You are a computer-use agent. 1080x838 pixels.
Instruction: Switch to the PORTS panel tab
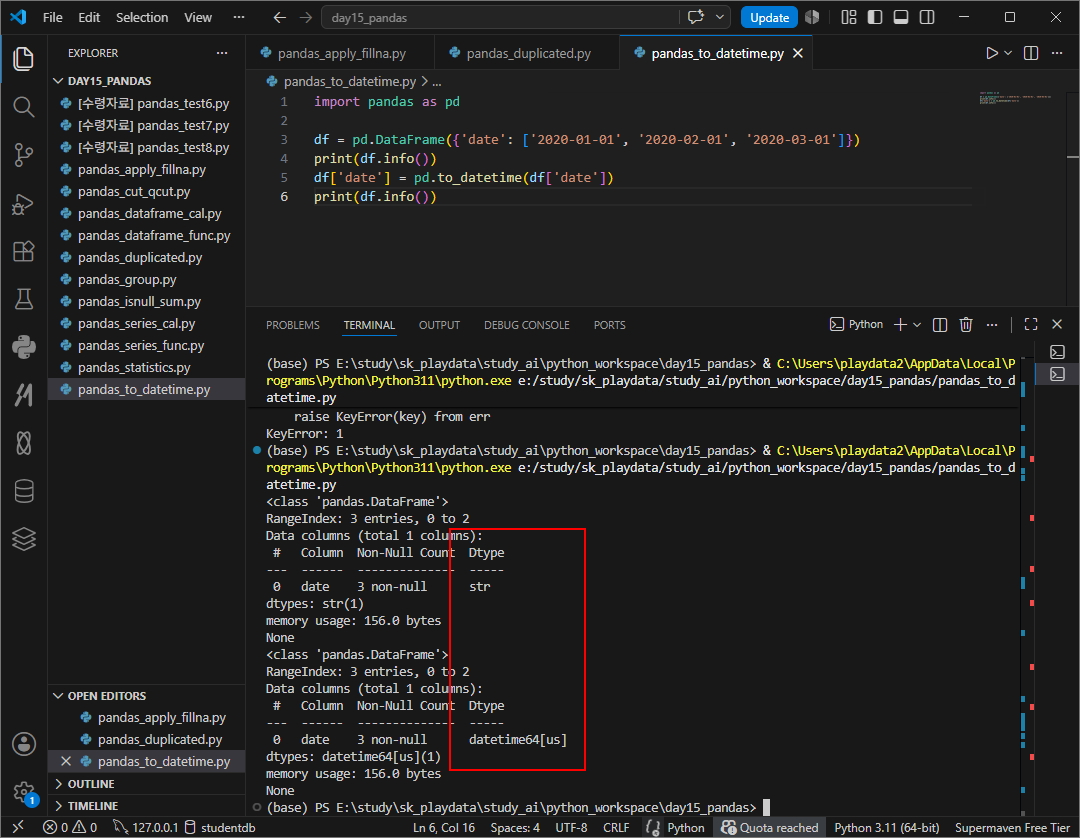point(610,324)
